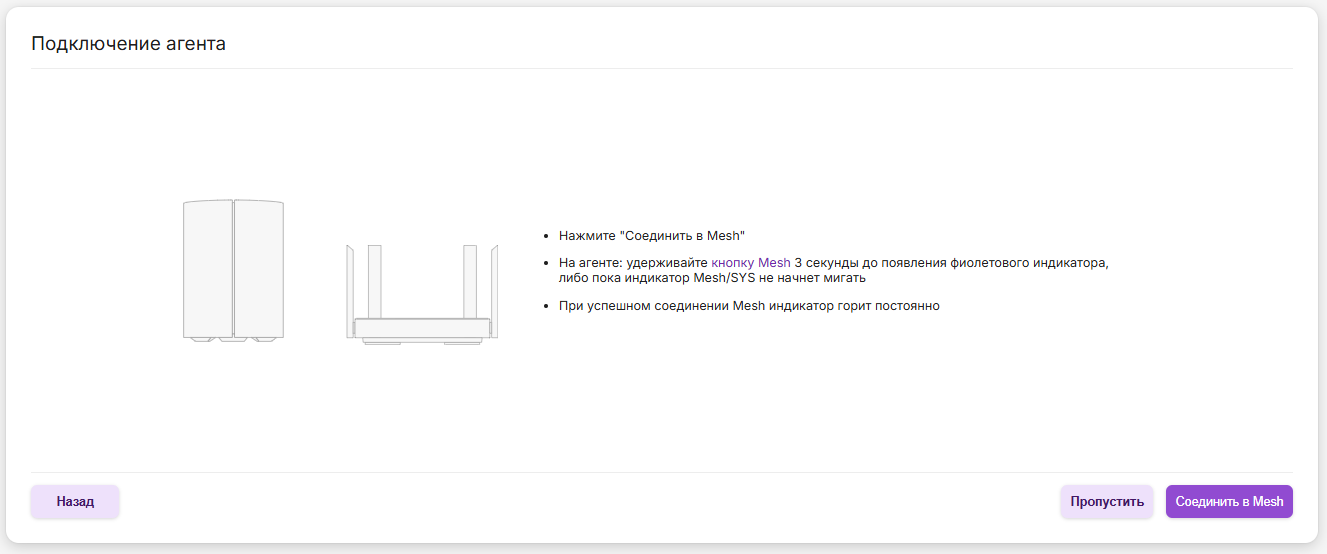Select the router's leftmost outer antenna
1327x554 pixels.
pyautogui.click(x=350, y=290)
